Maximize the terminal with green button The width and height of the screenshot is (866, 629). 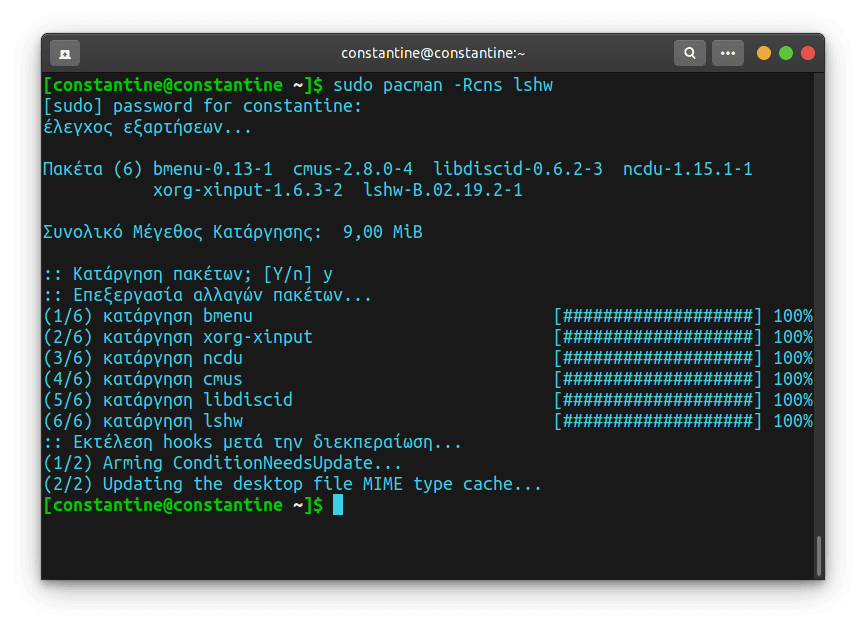coord(786,52)
